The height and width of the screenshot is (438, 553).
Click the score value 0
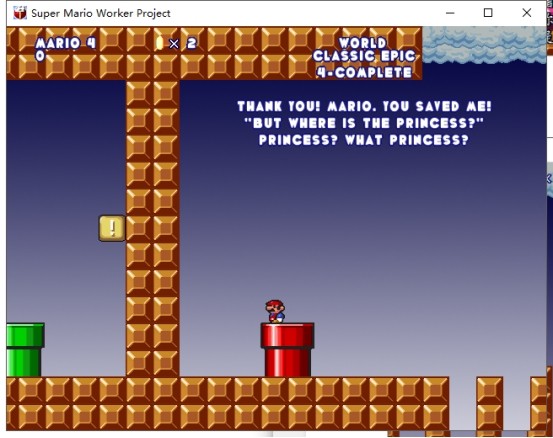click(40, 56)
